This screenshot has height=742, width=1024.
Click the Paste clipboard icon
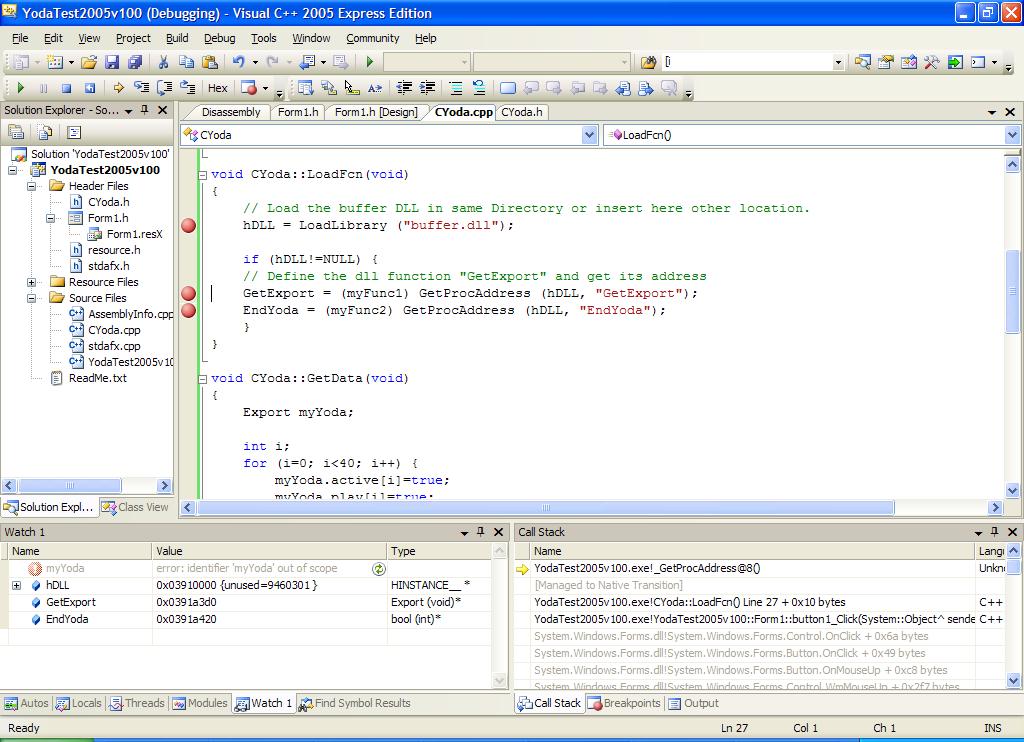(210, 62)
